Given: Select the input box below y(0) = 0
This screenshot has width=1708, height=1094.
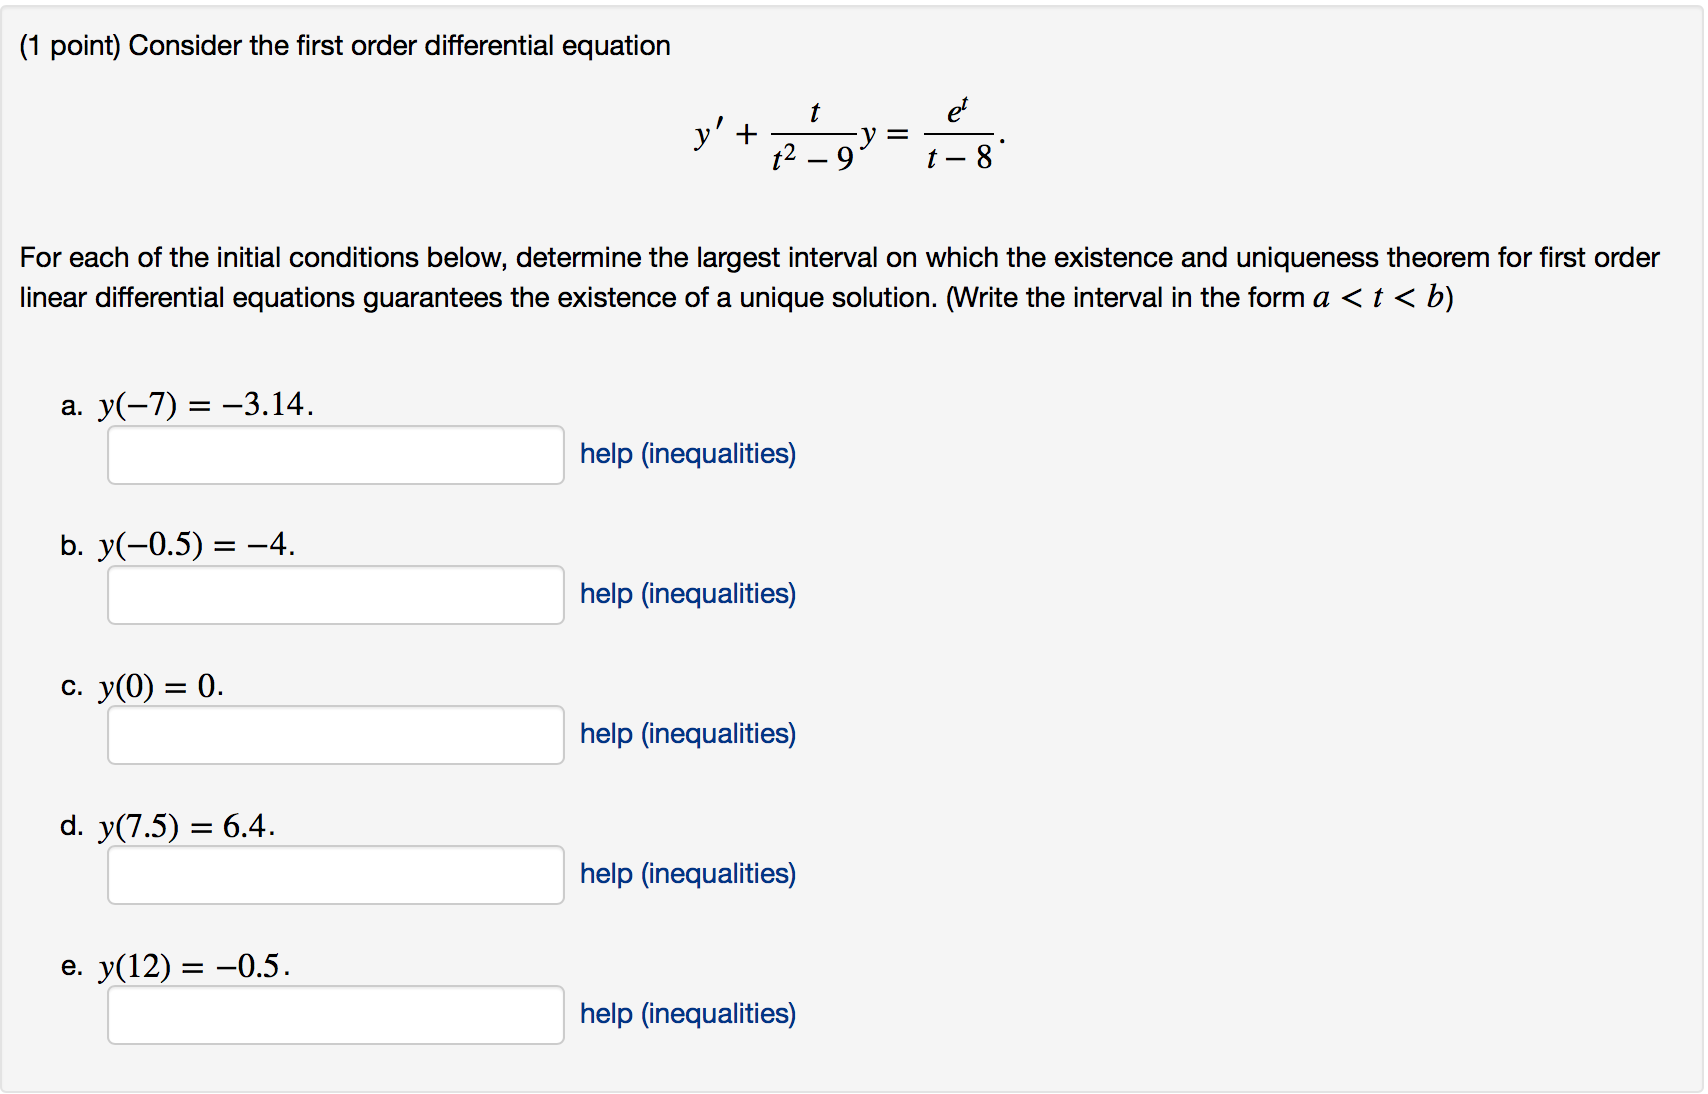Looking at the screenshot, I should (x=335, y=735).
